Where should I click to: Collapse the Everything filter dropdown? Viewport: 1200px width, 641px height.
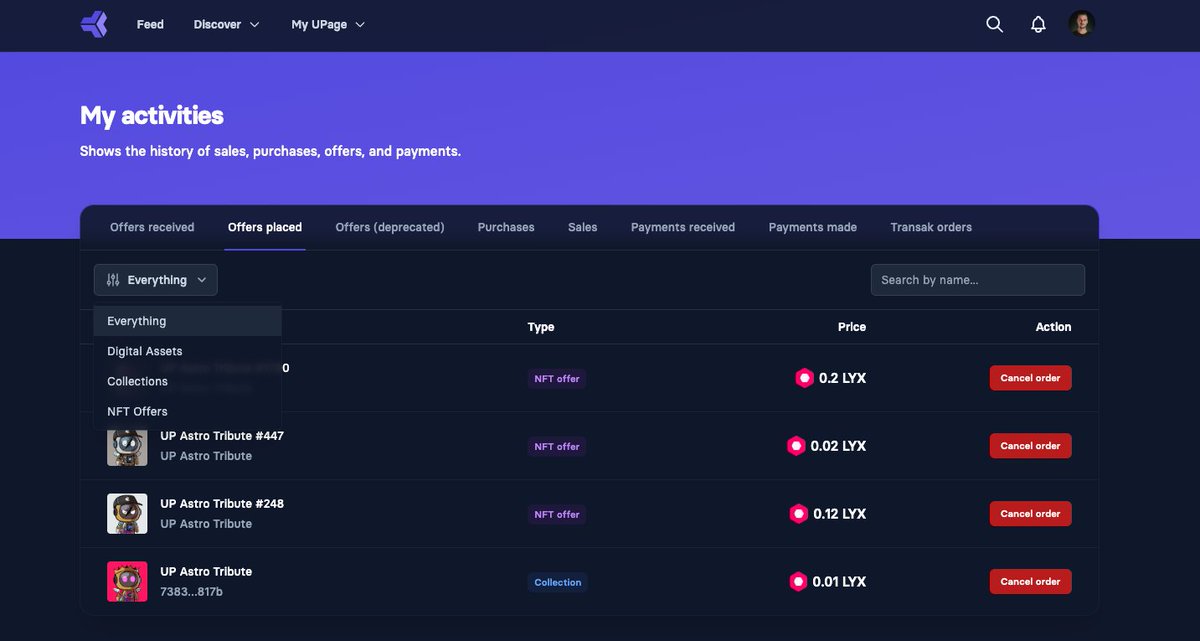[x=156, y=280]
